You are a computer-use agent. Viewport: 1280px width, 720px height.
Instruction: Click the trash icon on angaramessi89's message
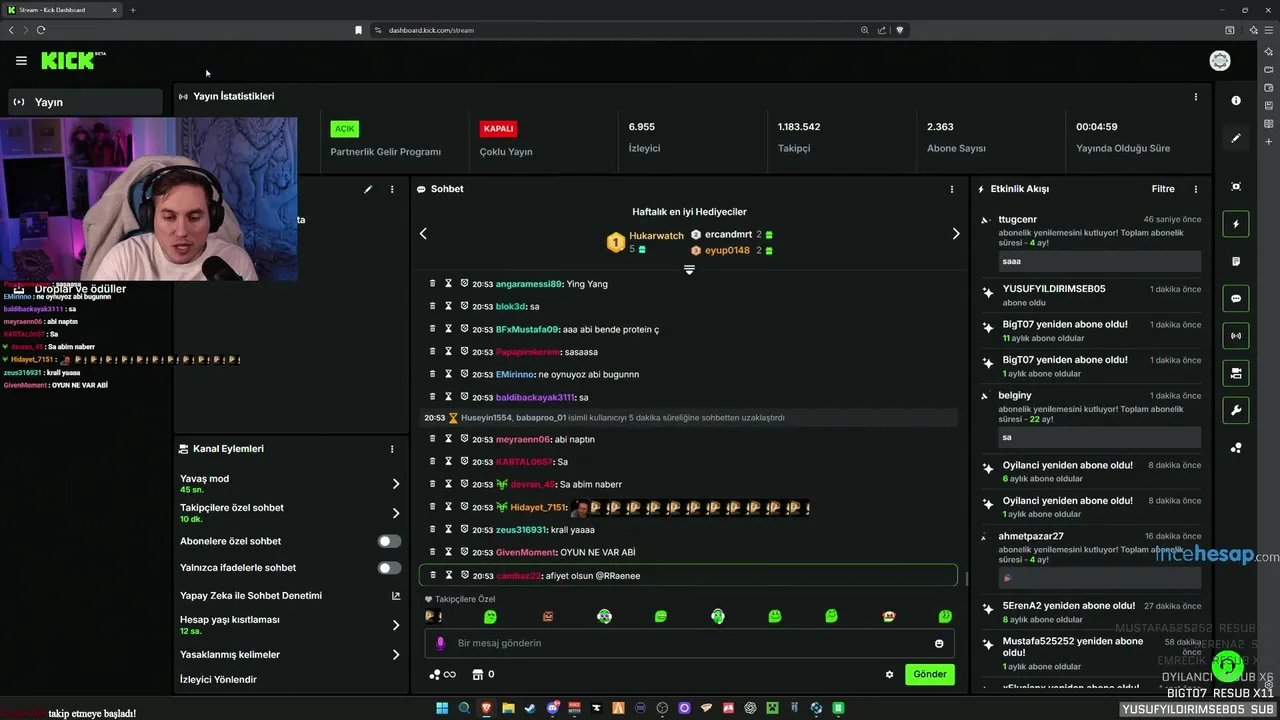(433, 283)
